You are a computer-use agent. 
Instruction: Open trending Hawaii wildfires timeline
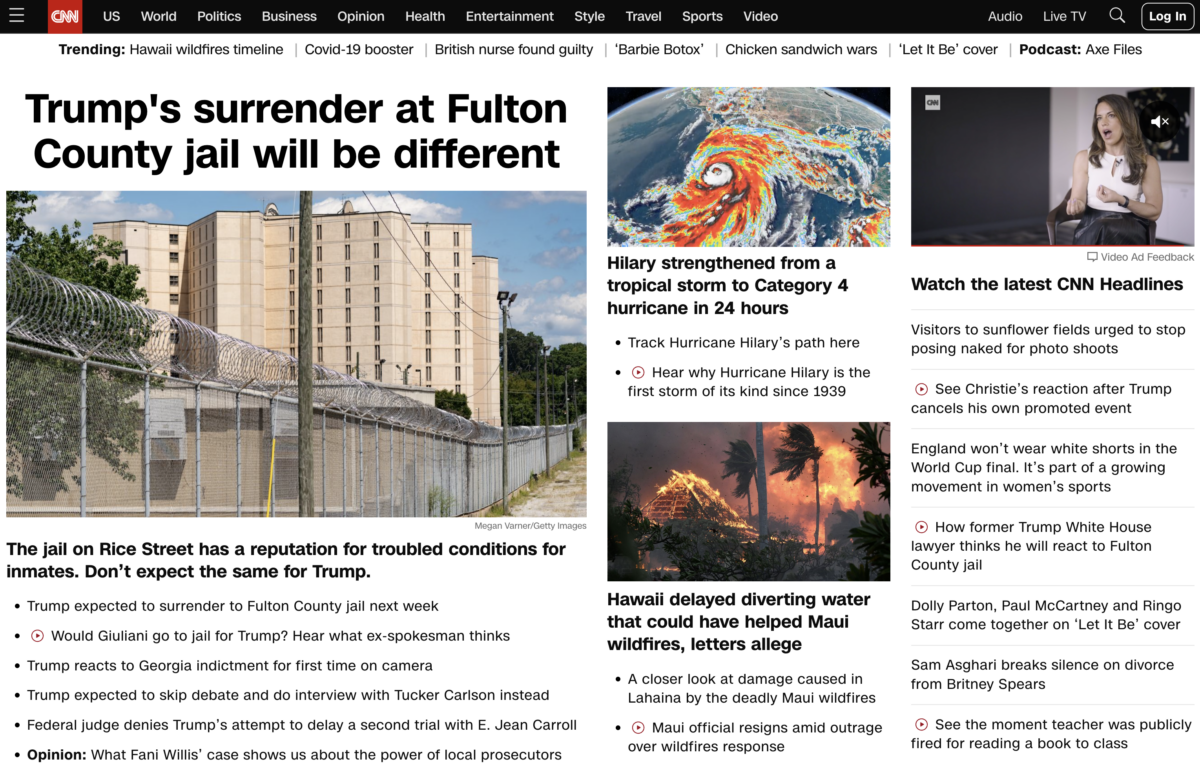[206, 49]
